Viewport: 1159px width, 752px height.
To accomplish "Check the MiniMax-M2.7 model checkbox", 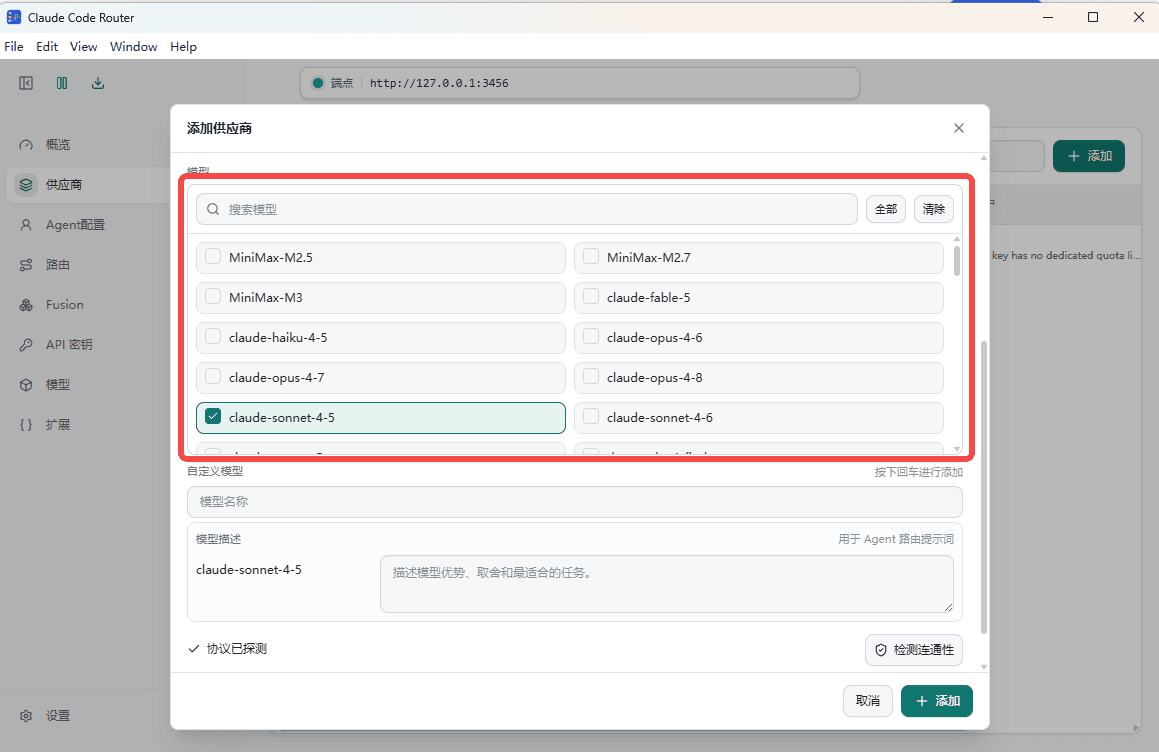I will tap(591, 257).
